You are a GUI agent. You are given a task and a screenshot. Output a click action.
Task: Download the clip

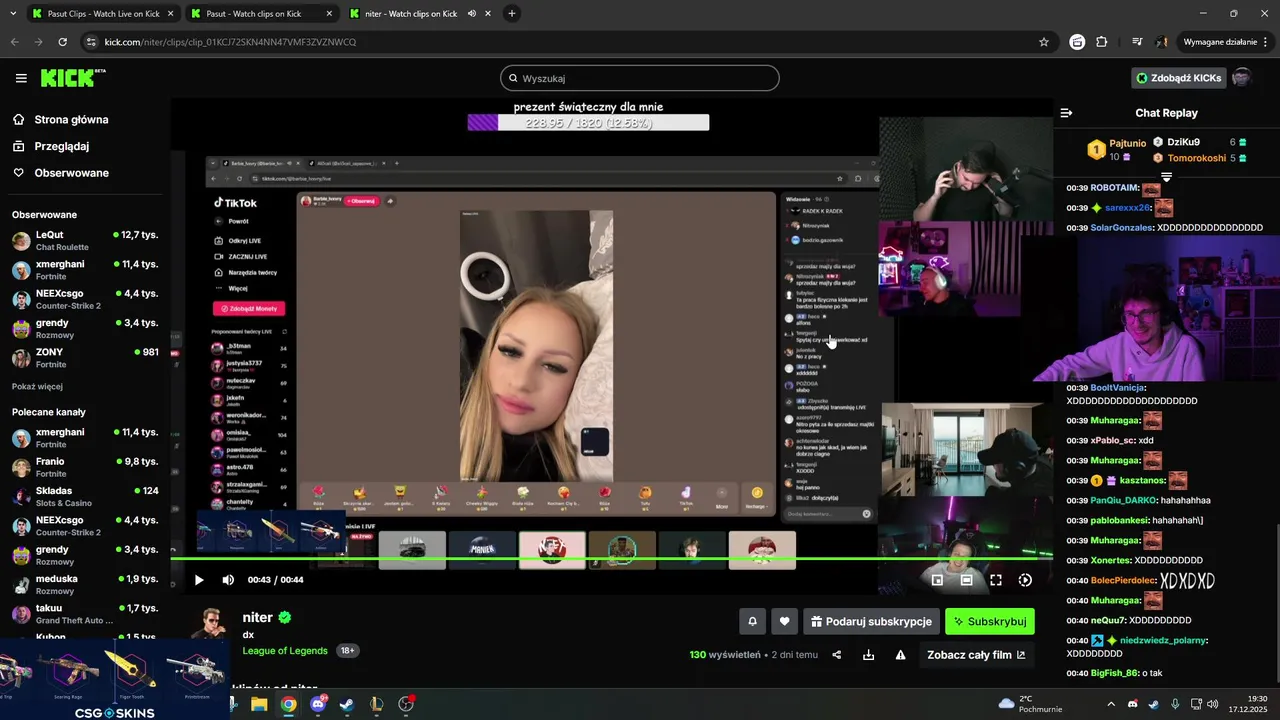click(x=868, y=655)
